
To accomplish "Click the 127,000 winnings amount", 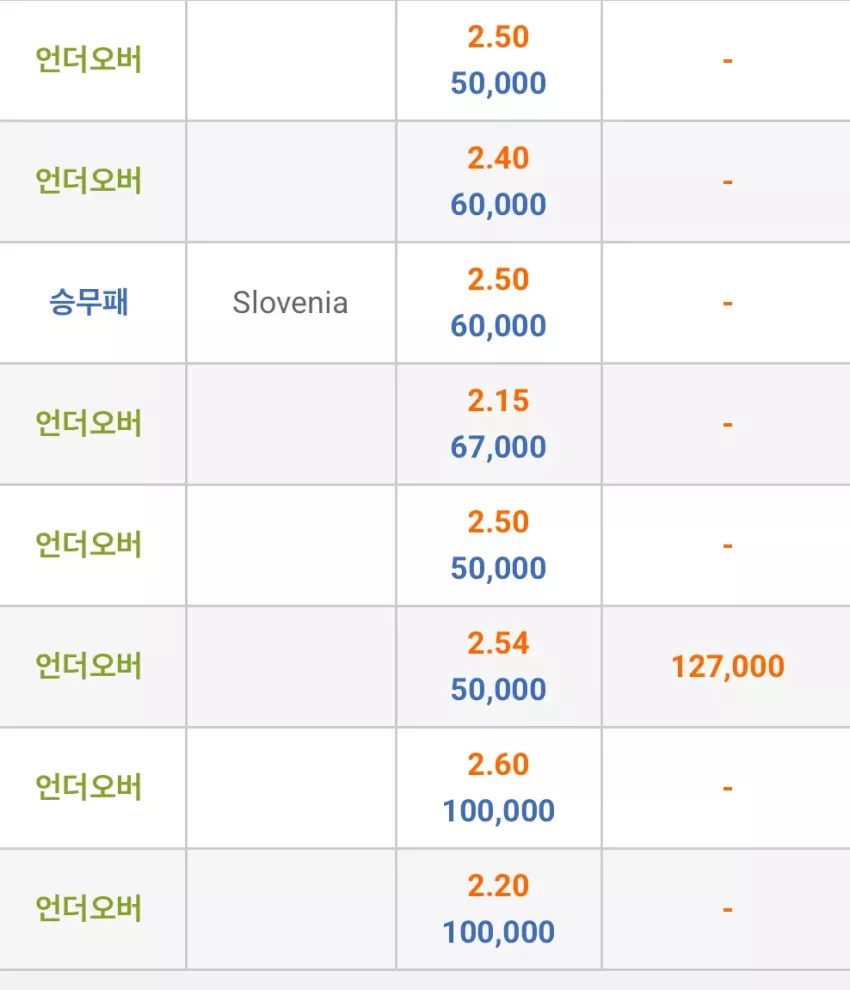I will [x=727, y=667].
